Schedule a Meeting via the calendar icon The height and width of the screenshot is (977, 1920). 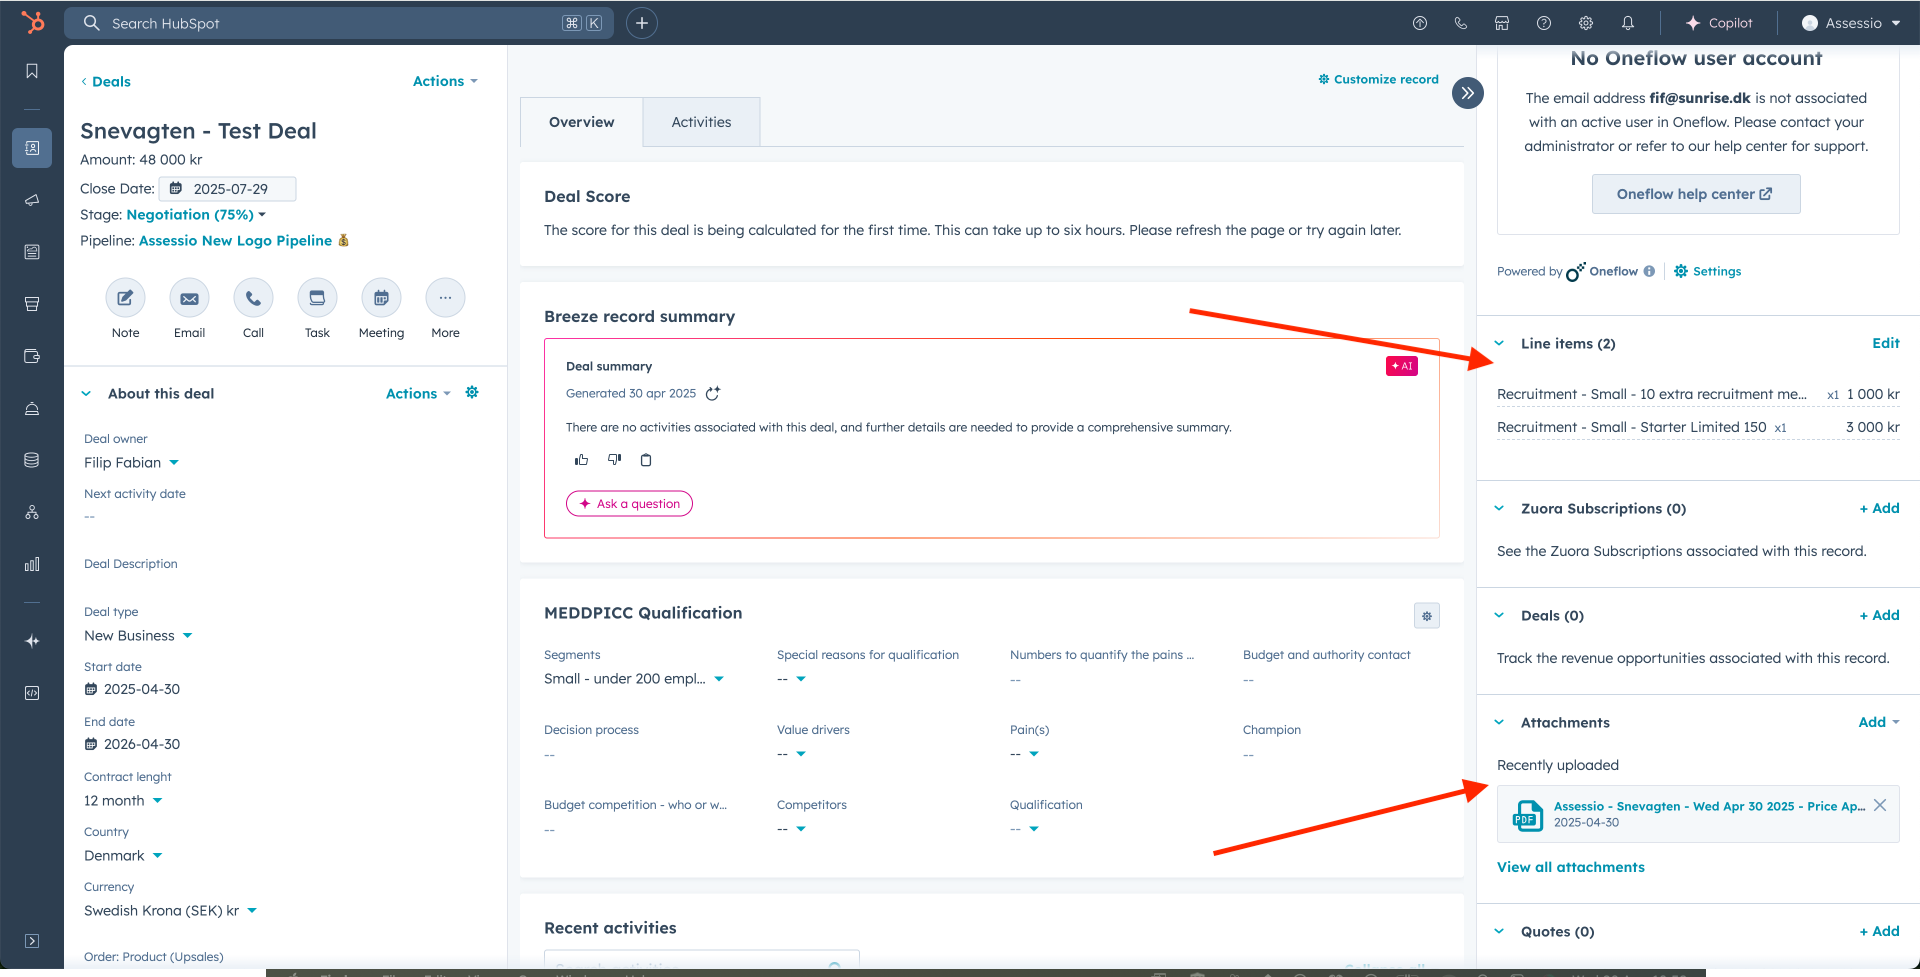point(381,298)
